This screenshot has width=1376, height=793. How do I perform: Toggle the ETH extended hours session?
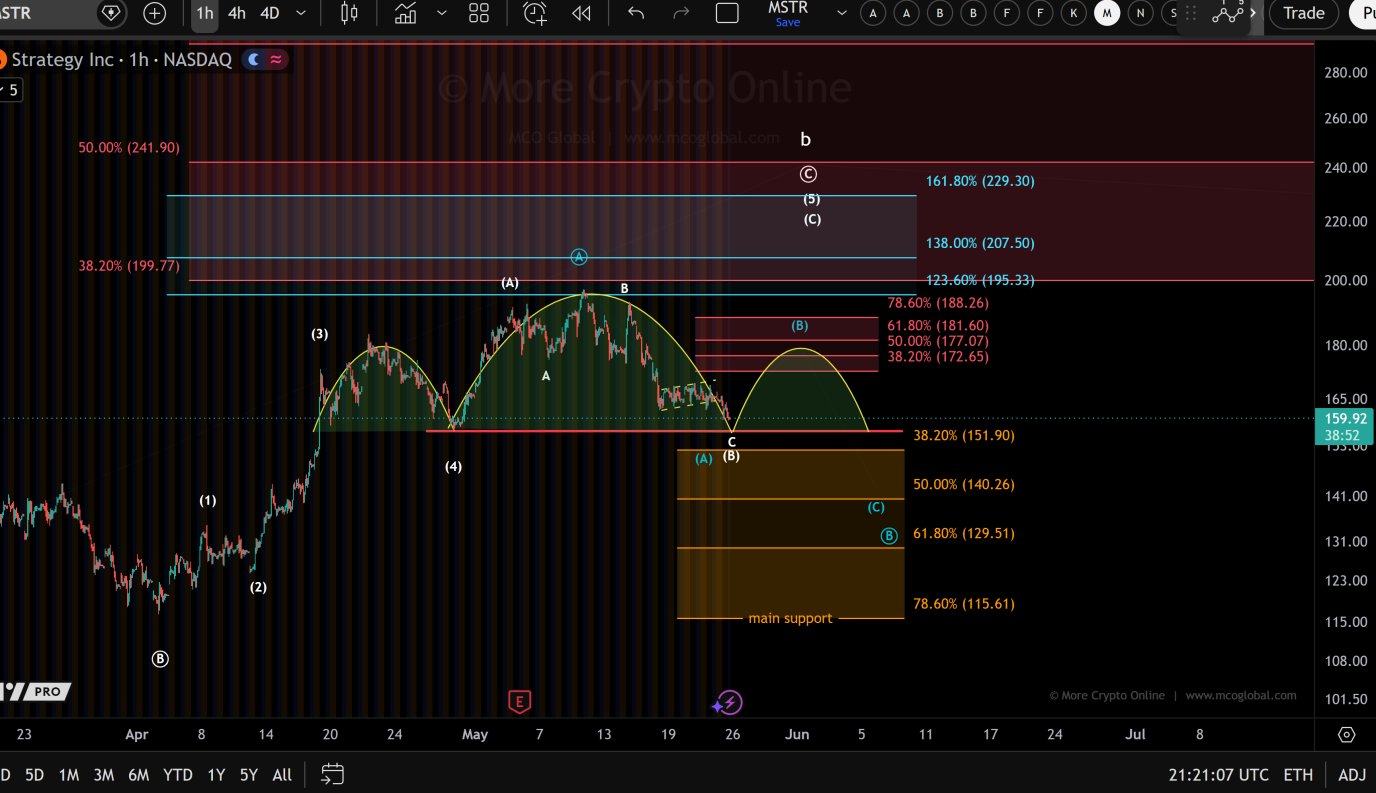[x=1298, y=775]
